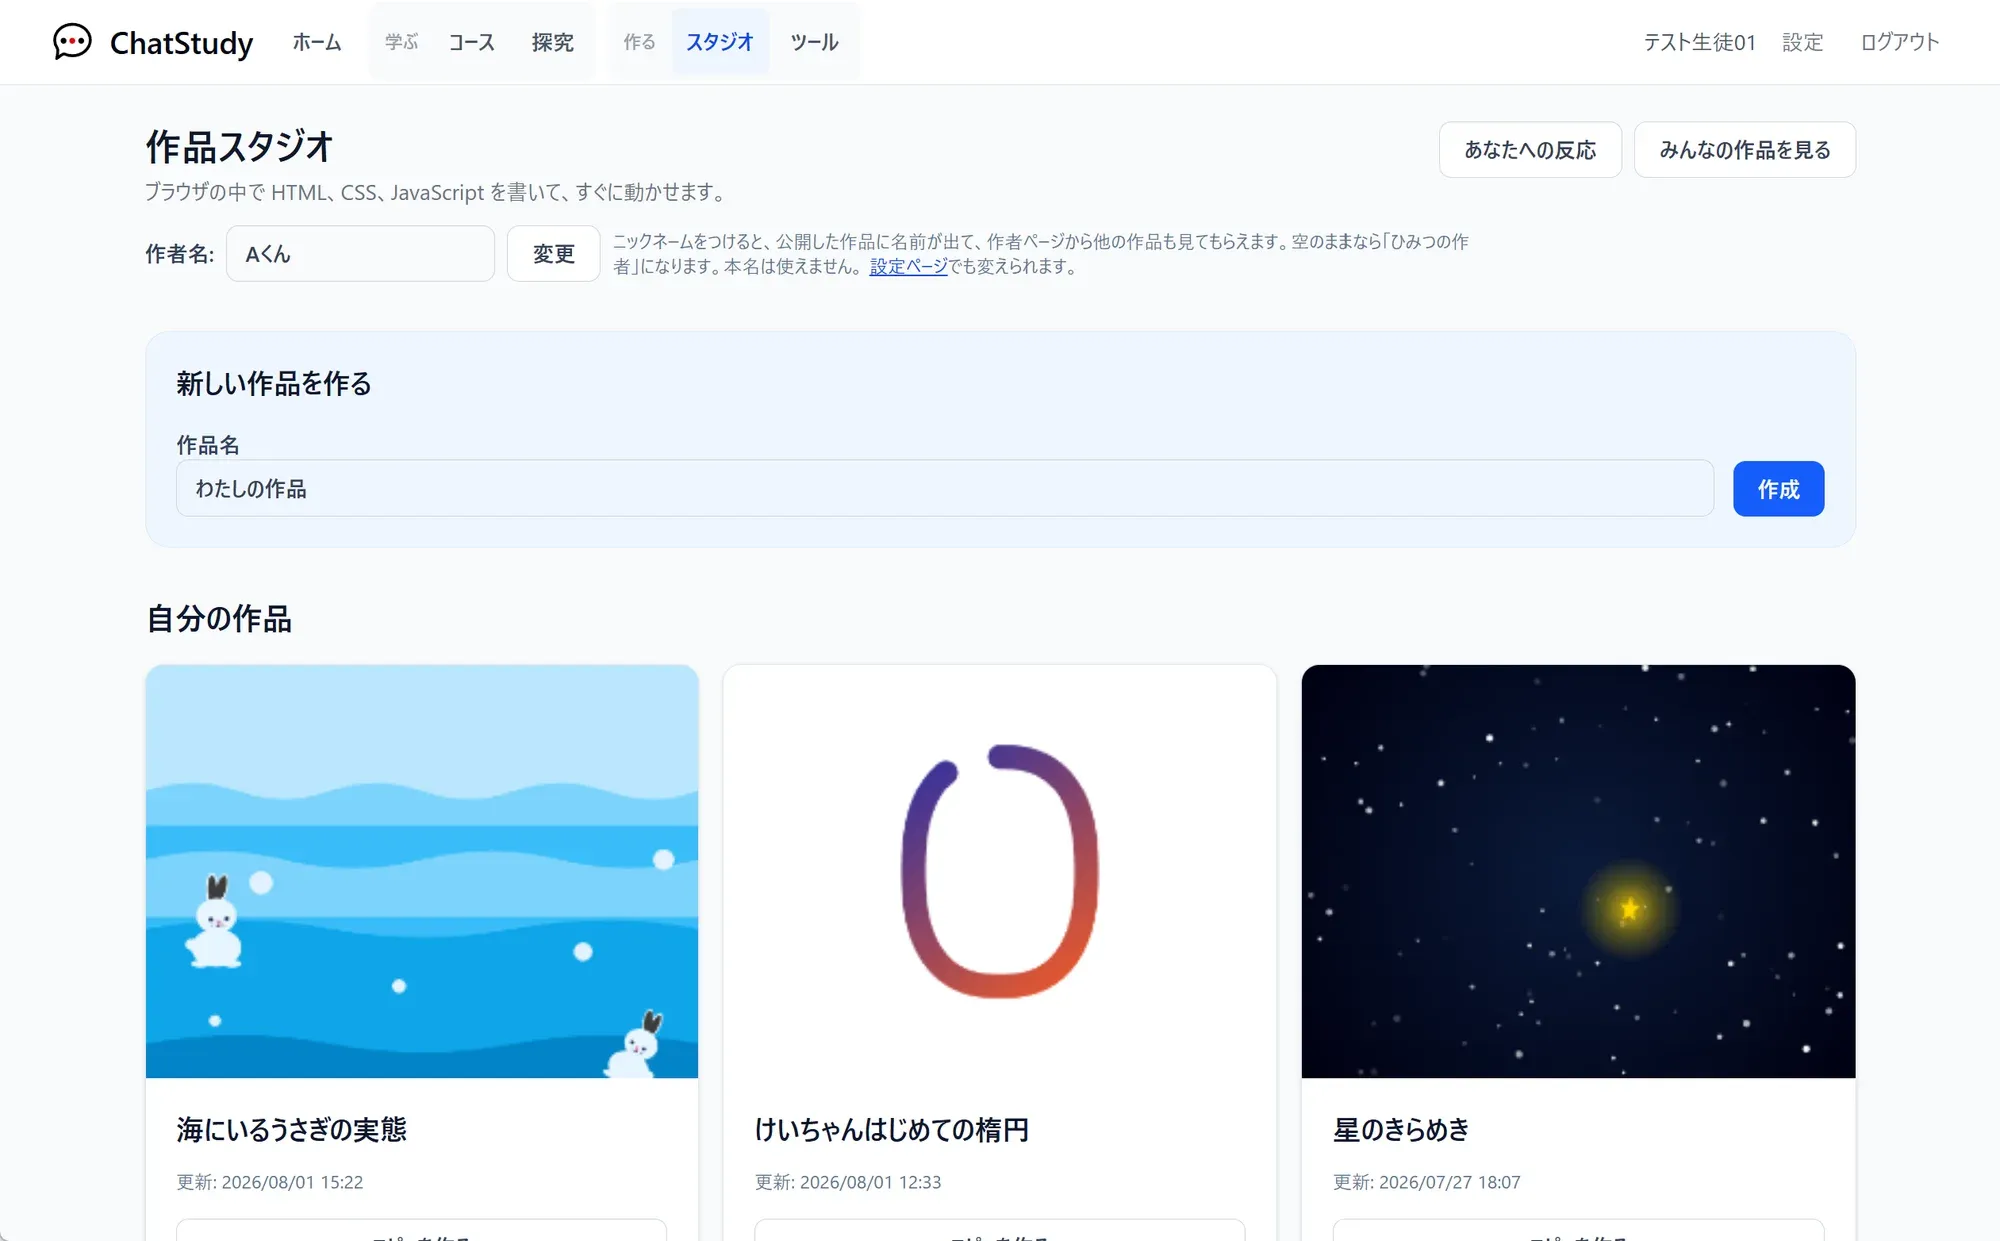Click the テスト生徒01 user name
This screenshot has width=2000, height=1241.
click(1700, 42)
